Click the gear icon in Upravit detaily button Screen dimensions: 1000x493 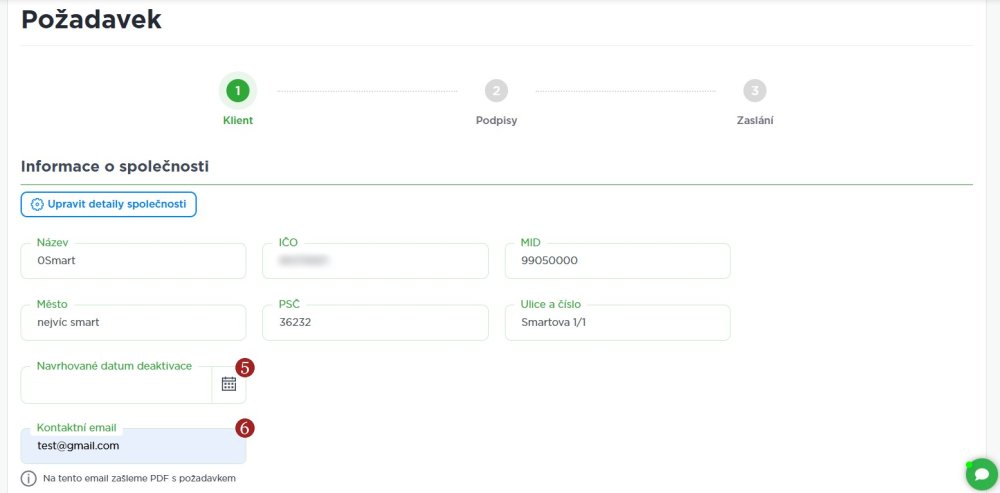click(x=38, y=204)
